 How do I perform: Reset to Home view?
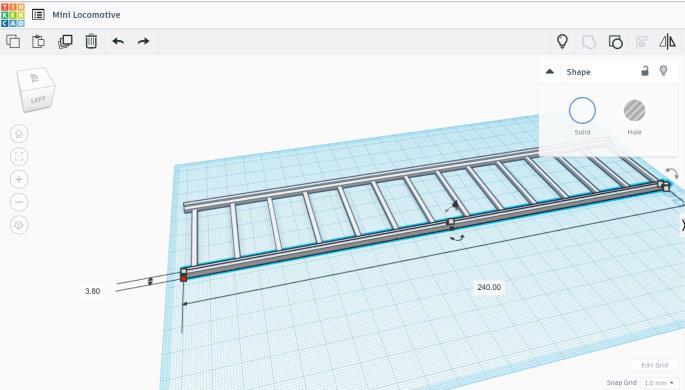point(19,134)
